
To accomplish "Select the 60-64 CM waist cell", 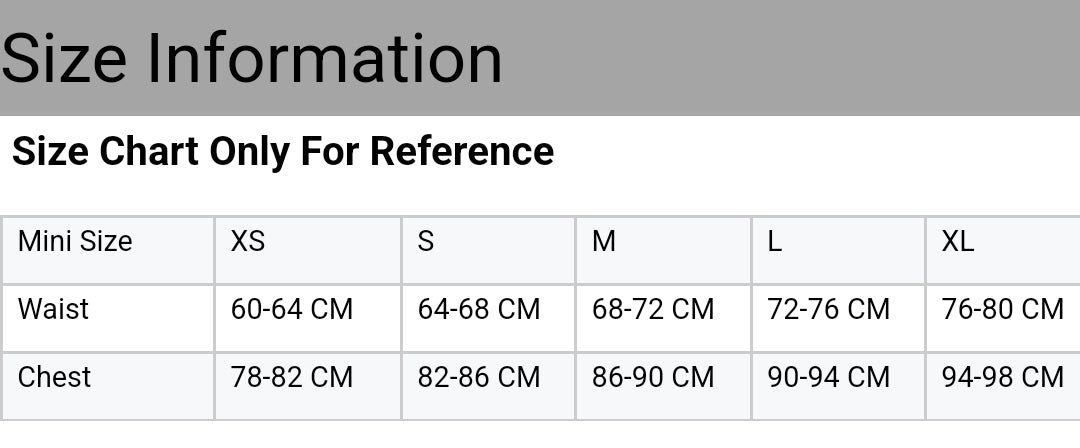I will (292, 309).
